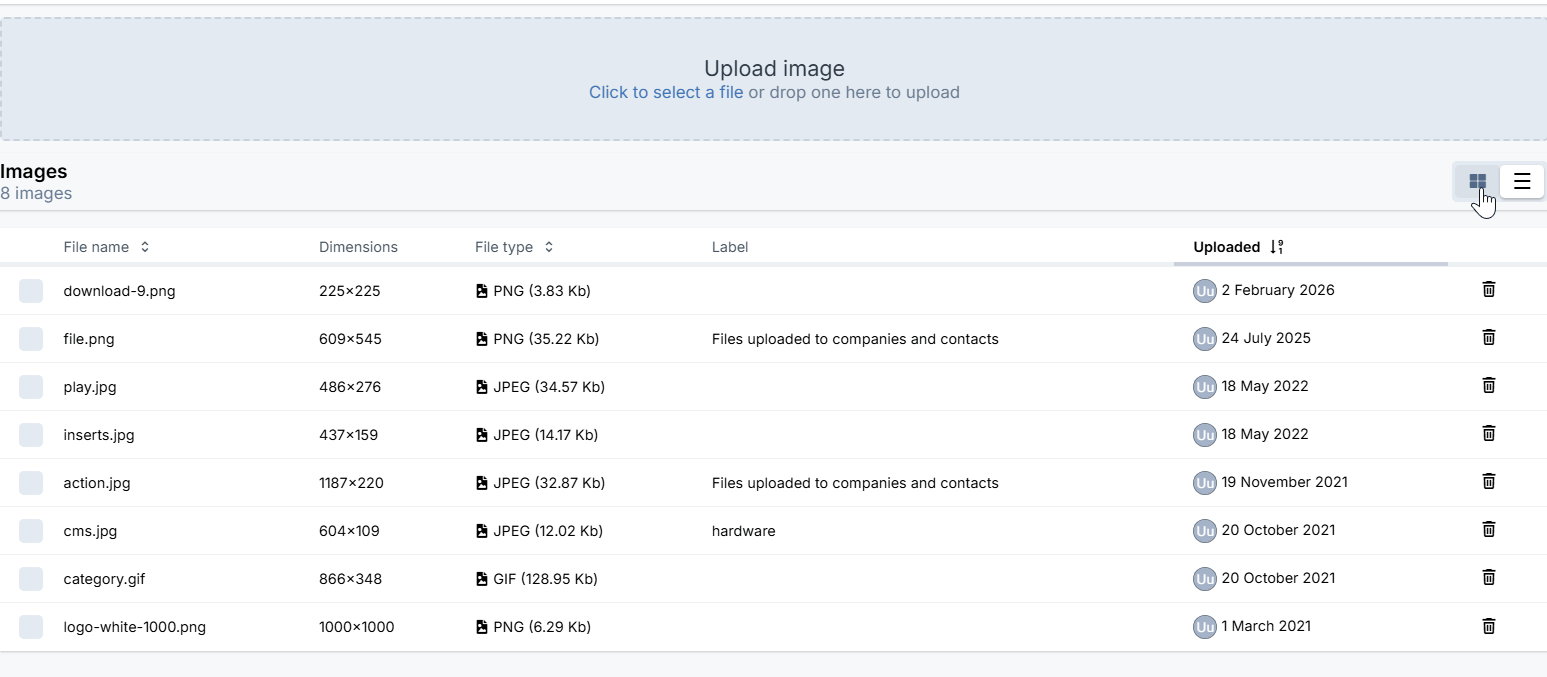Click the 'hardware' label on cms.jpg
This screenshot has width=1547, height=677.
pyautogui.click(x=743, y=531)
